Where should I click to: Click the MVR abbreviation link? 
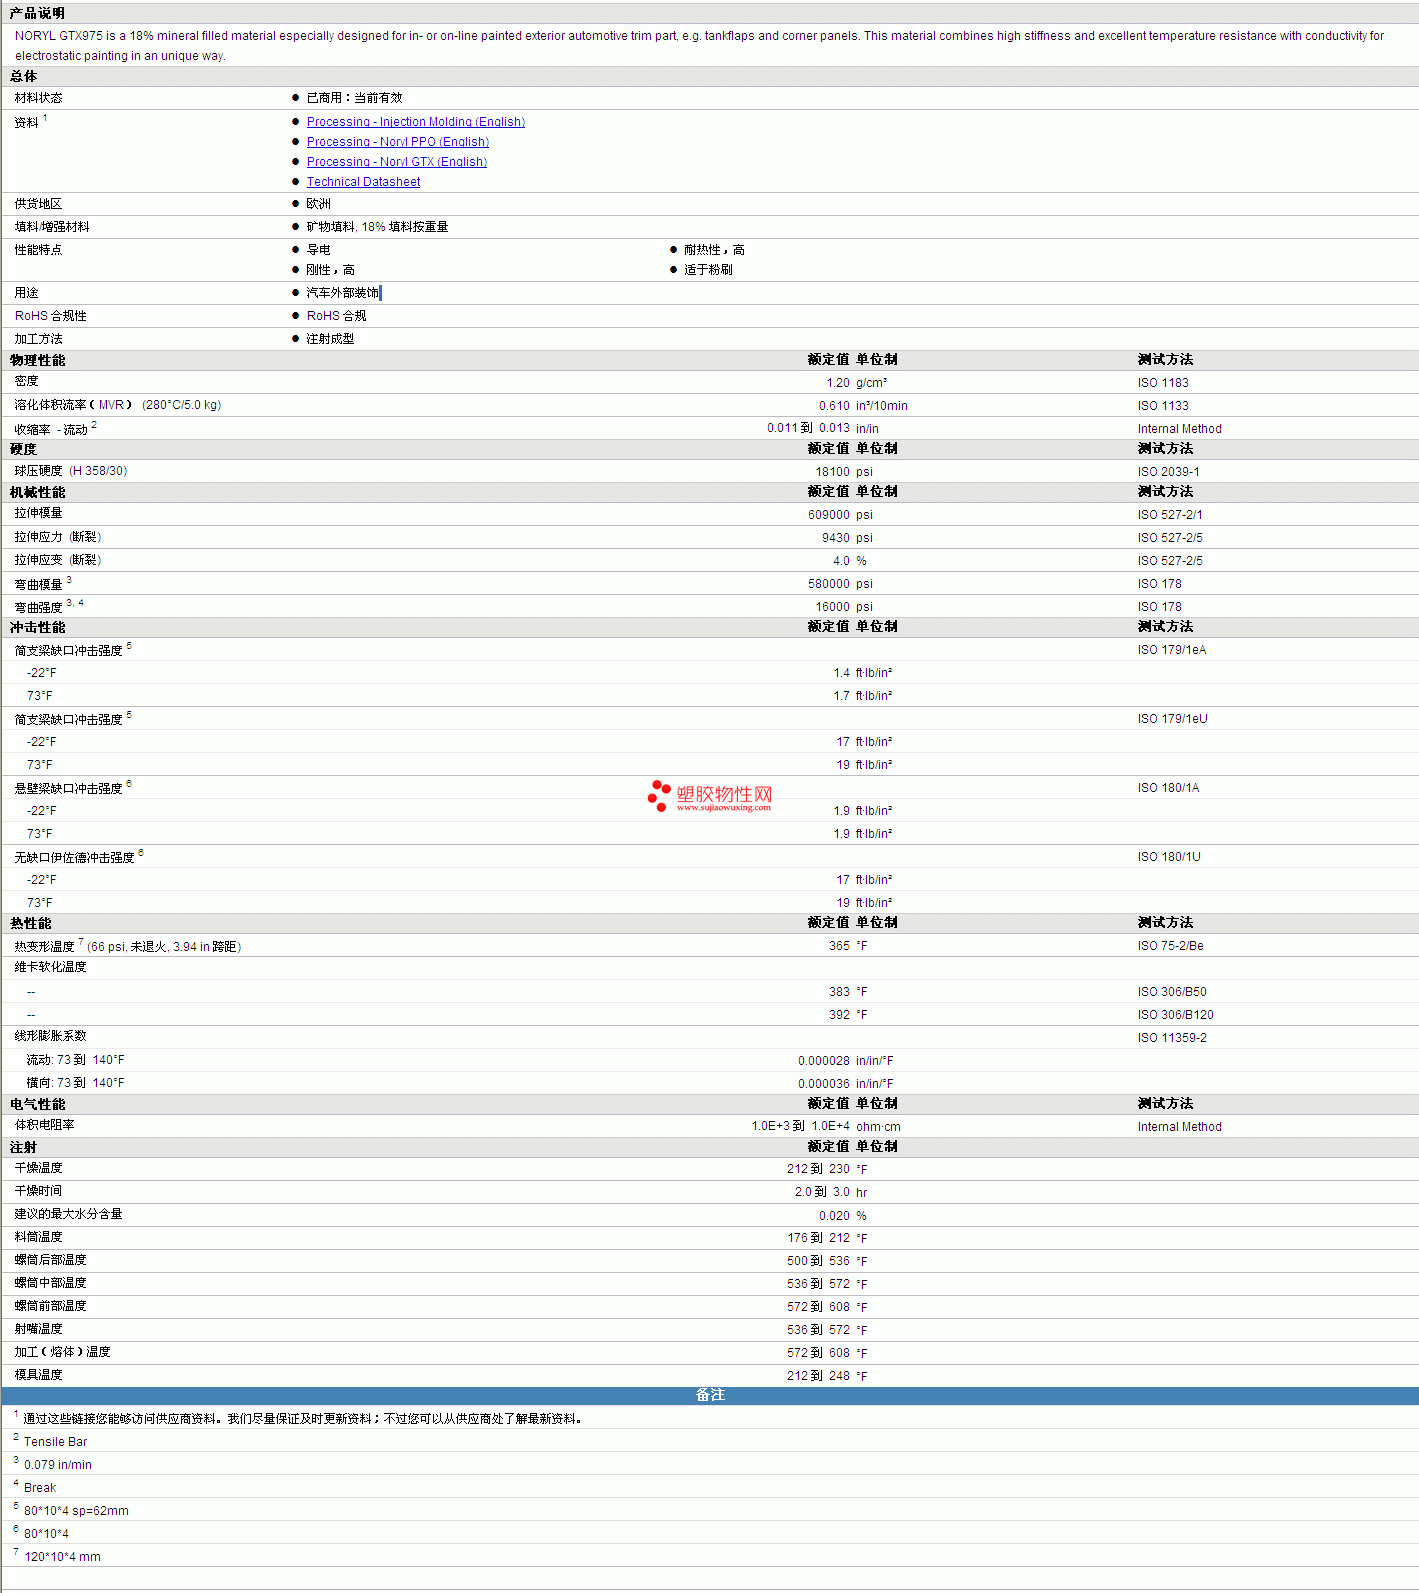111,405
